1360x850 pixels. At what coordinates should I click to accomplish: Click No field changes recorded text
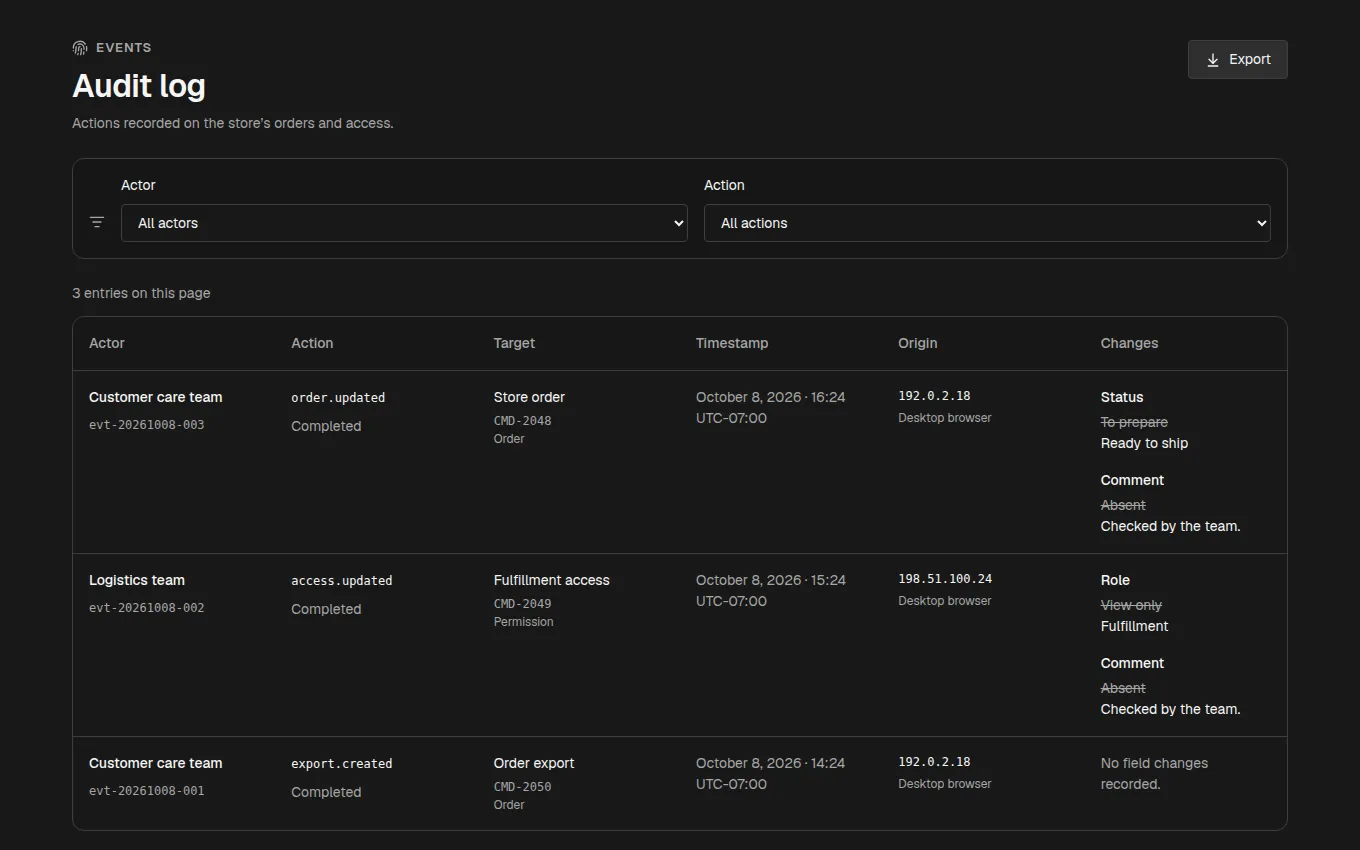click(1154, 774)
